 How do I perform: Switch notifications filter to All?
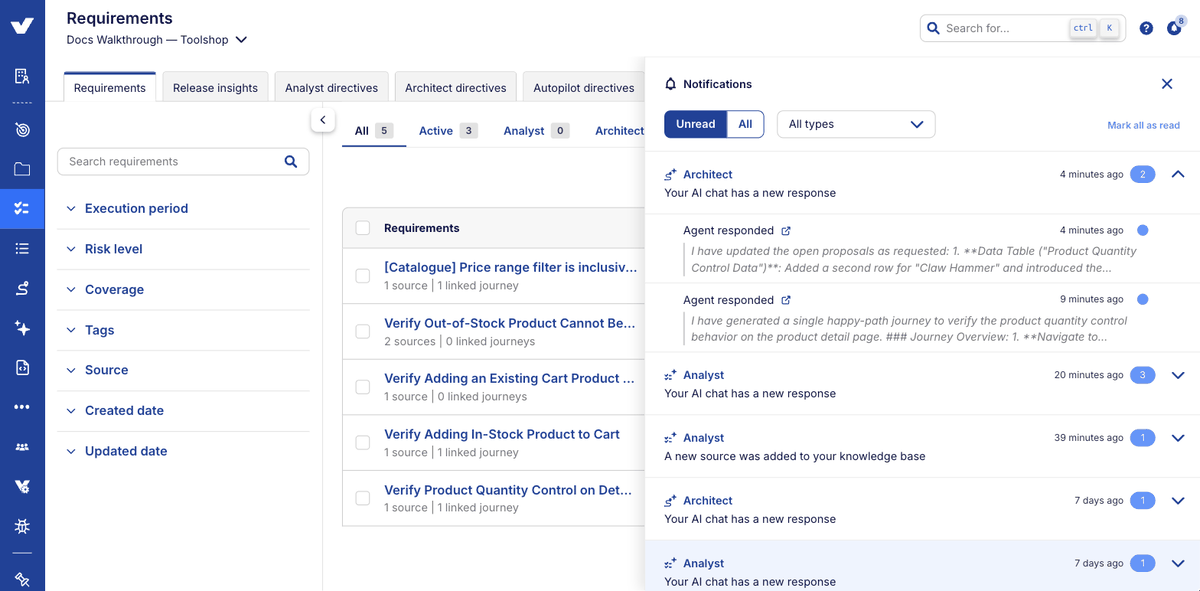coord(745,124)
